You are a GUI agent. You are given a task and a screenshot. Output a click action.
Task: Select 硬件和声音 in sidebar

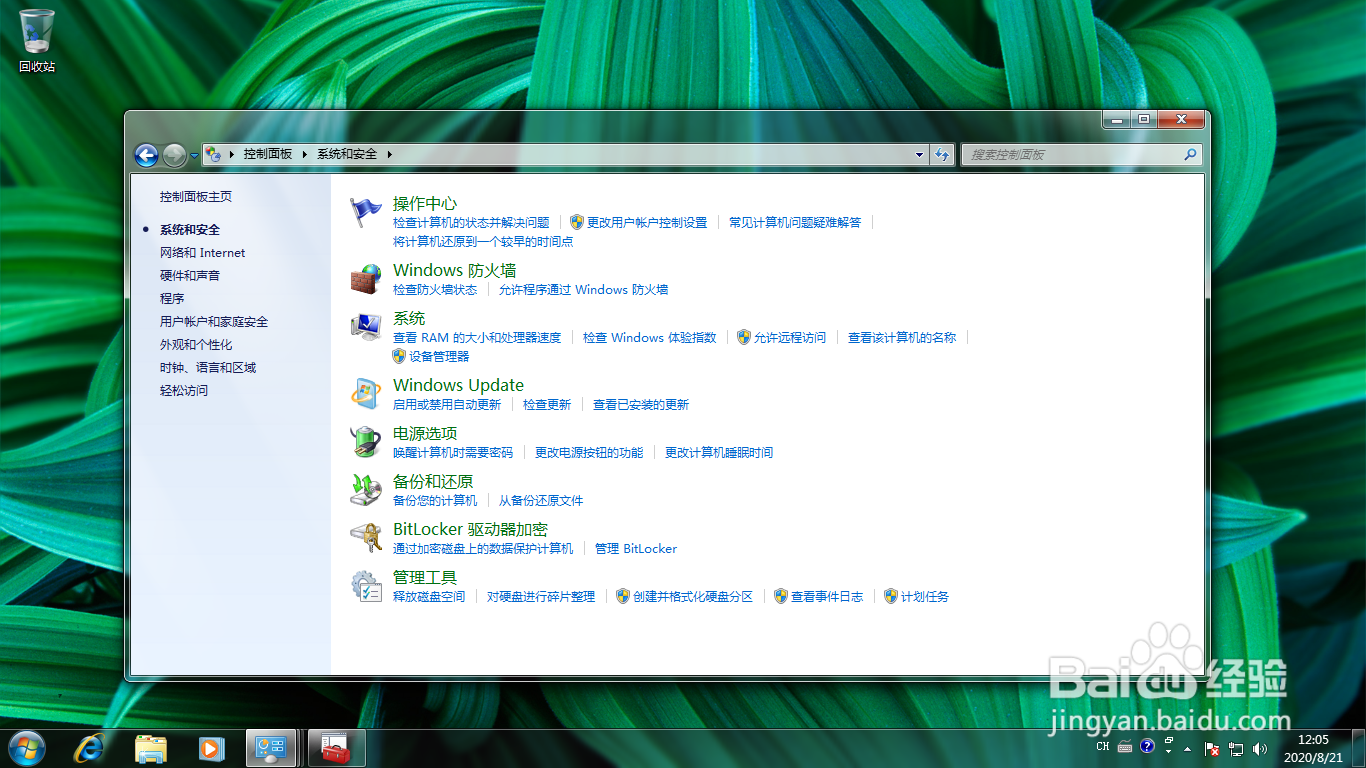pyautogui.click(x=190, y=275)
